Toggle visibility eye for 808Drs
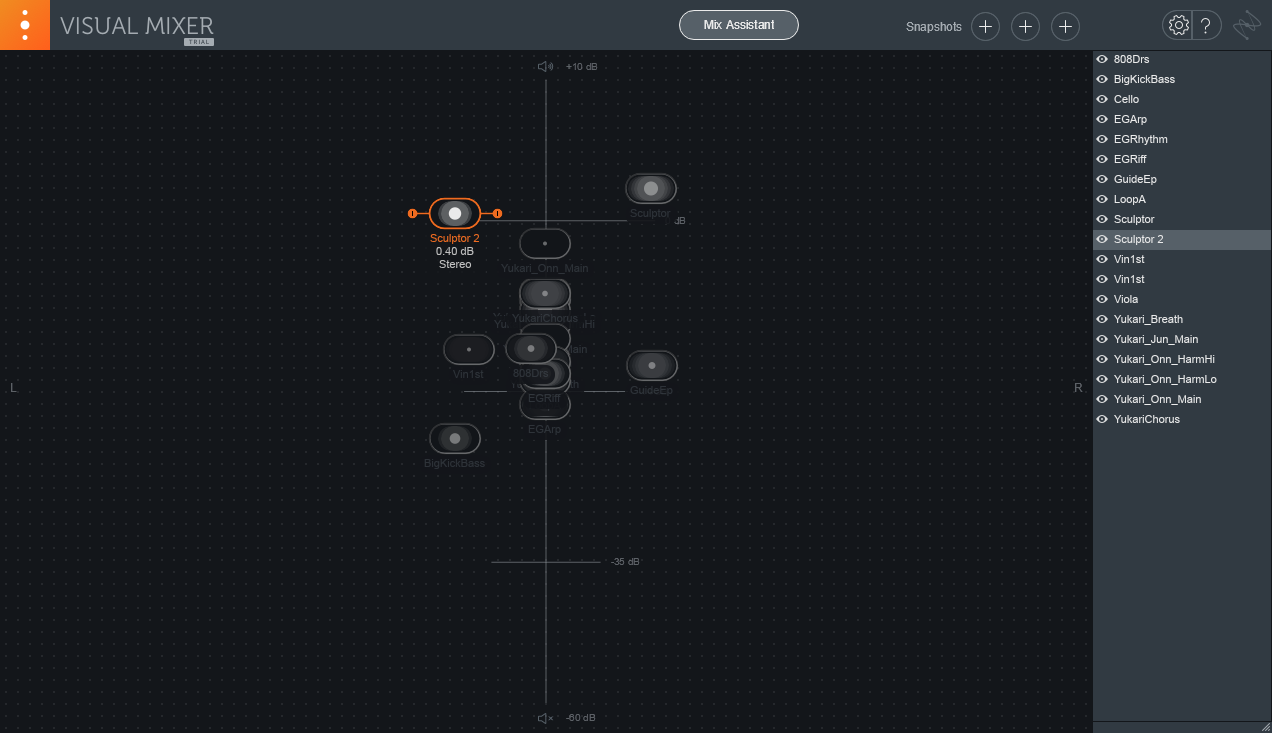The image size is (1272, 733). point(1102,59)
